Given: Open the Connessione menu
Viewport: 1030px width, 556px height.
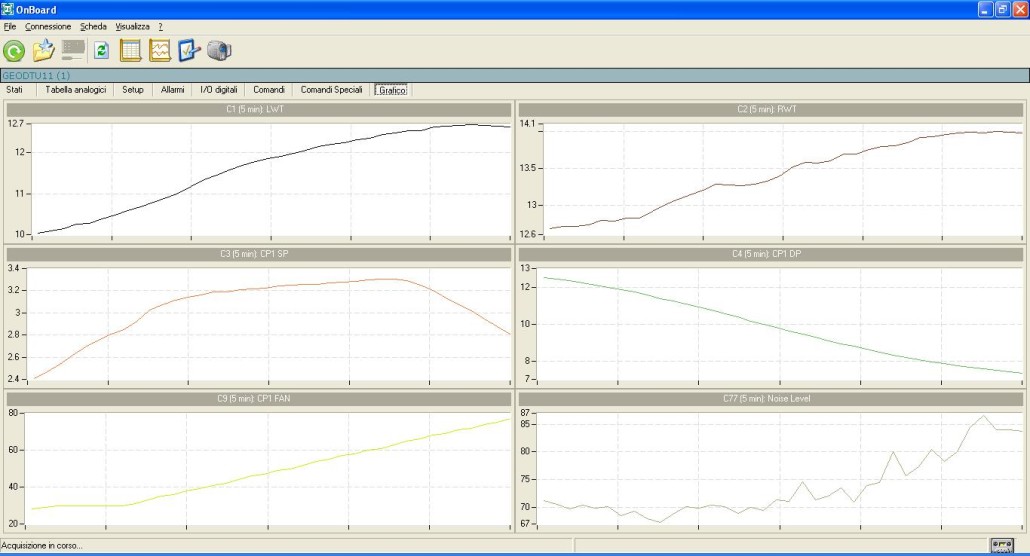Looking at the screenshot, I should [x=48, y=26].
